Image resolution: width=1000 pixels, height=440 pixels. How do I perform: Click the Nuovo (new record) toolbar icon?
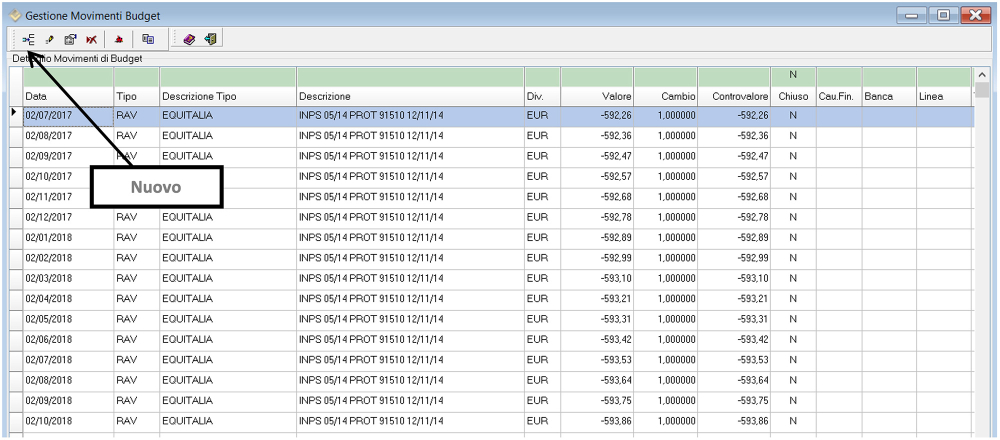[29, 39]
